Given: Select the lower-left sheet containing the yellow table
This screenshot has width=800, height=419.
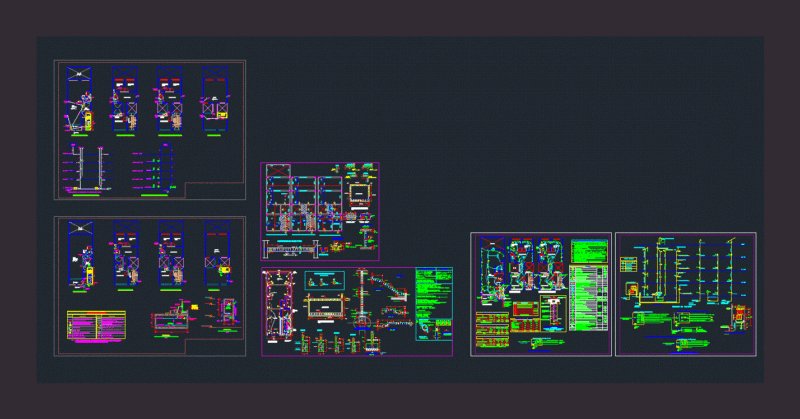Looking at the screenshot, I should [149, 286].
